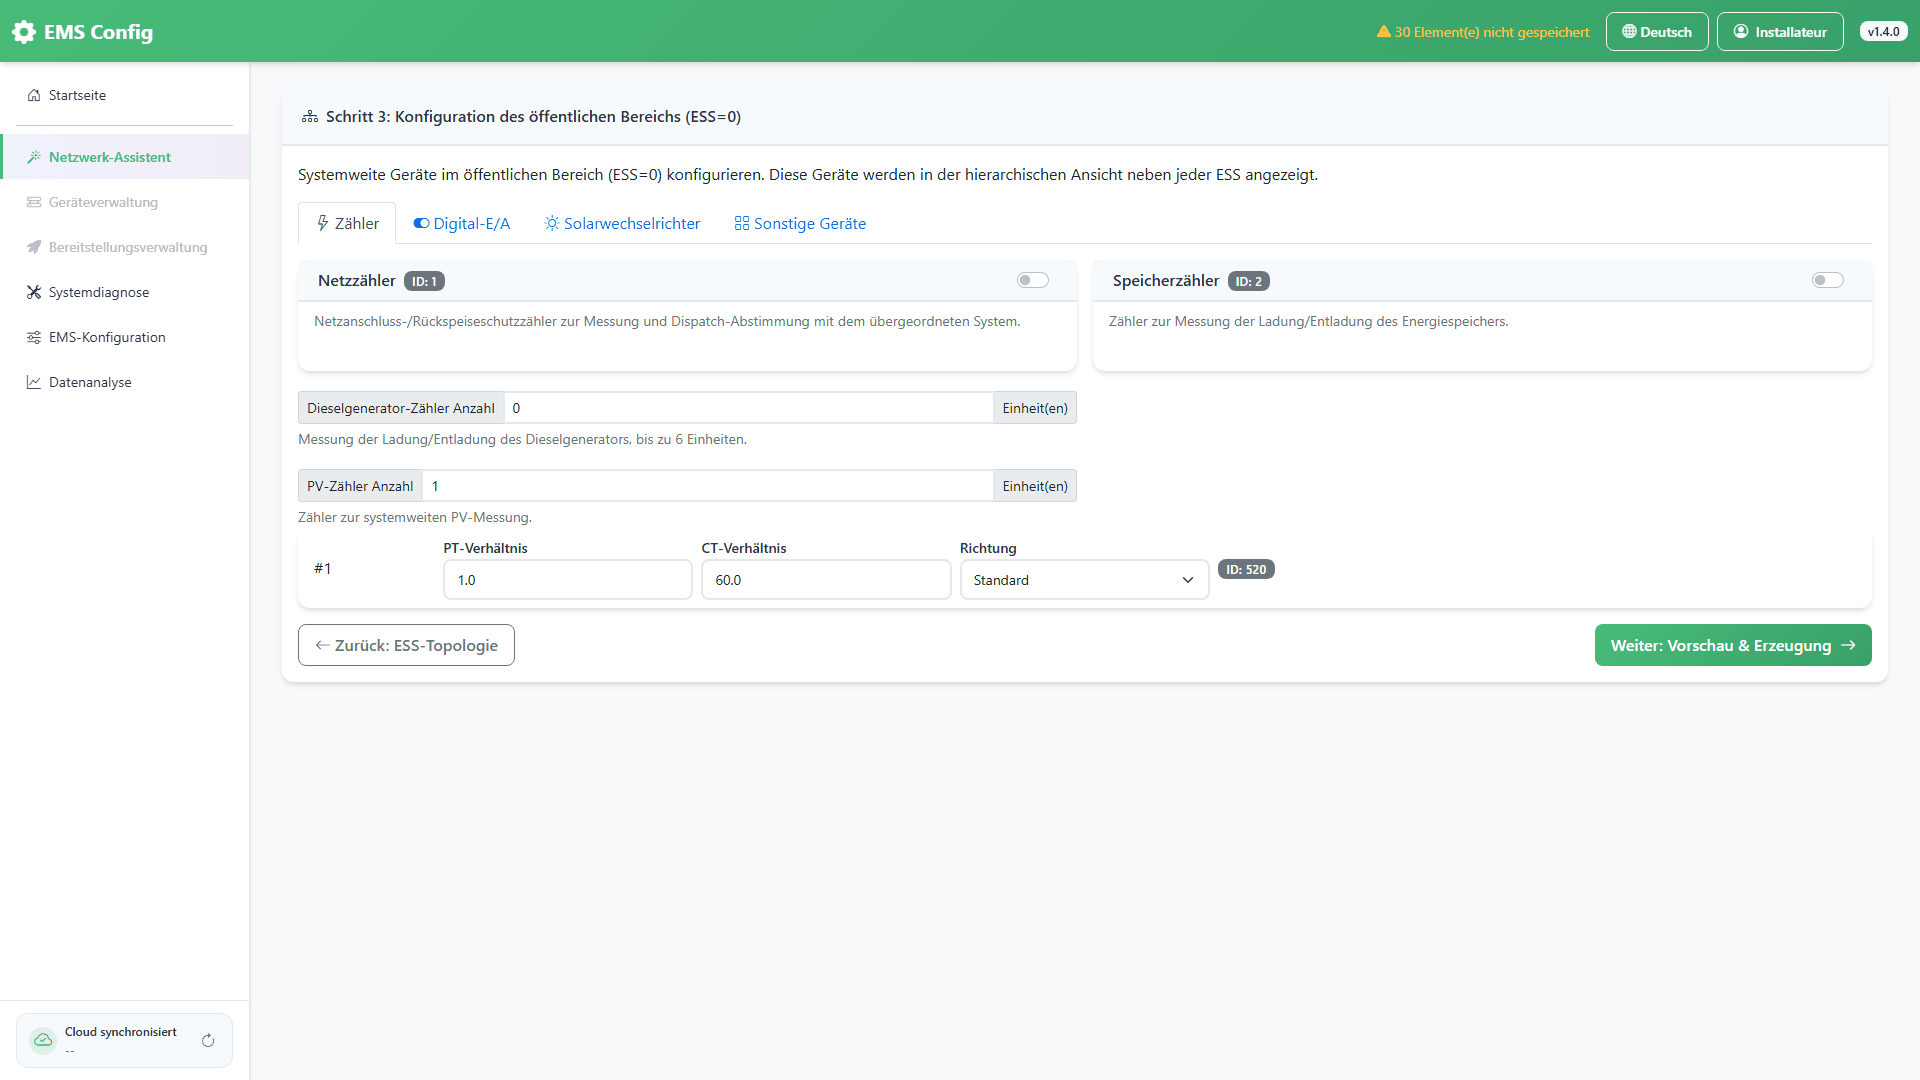Switch to the Digital-E/A tab
The width and height of the screenshot is (1920, 1080).
462,223
